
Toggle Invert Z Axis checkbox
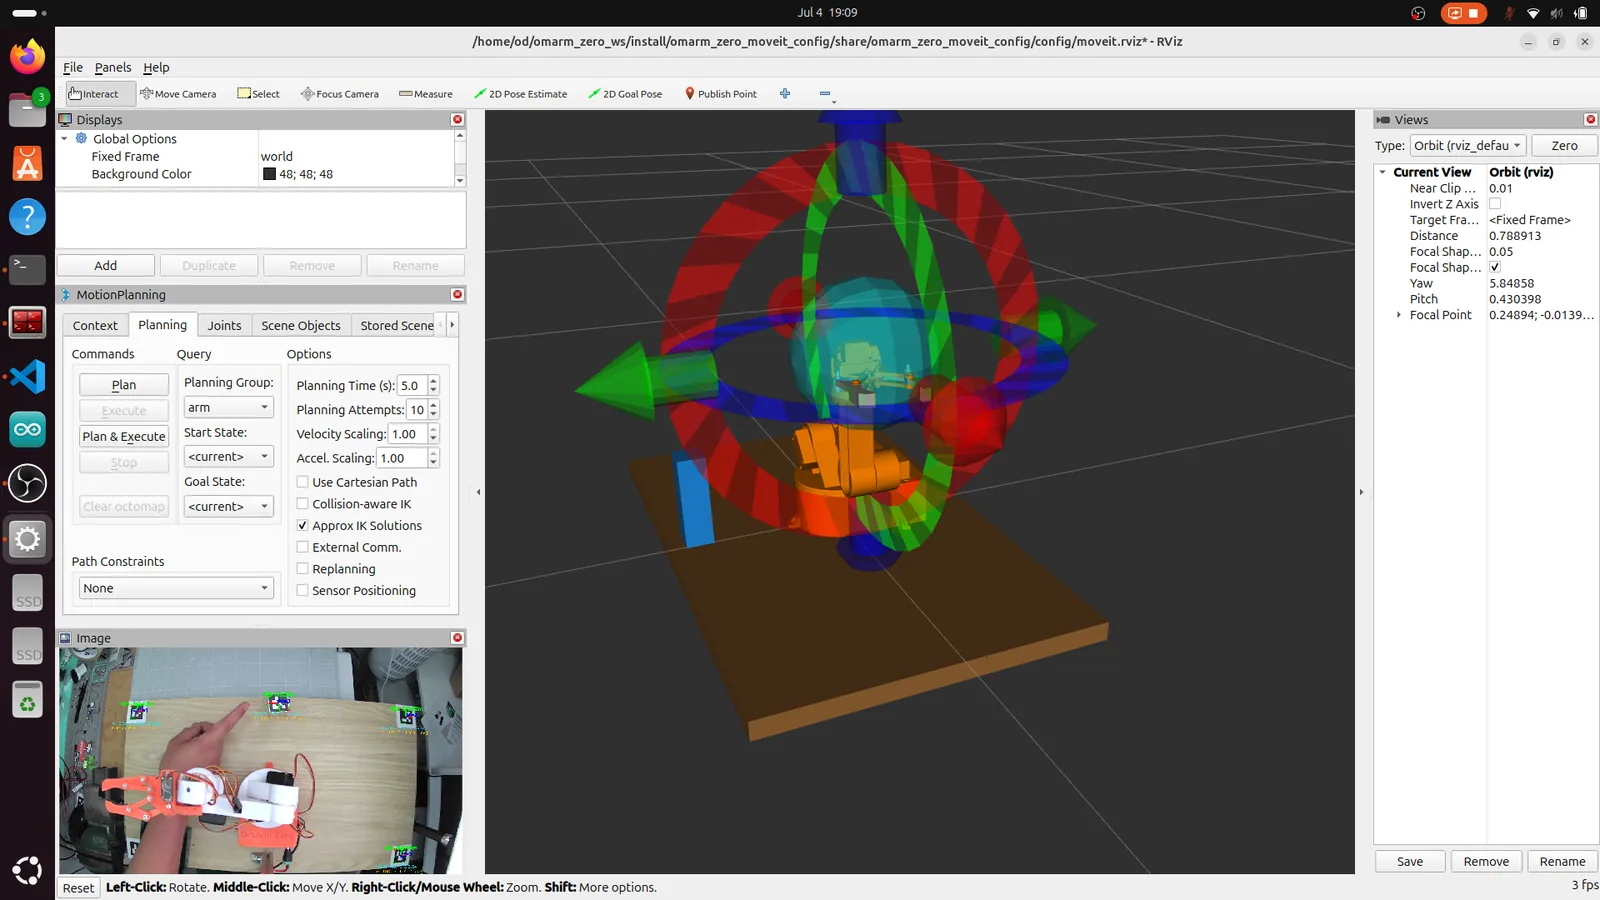click(1495, 204)
